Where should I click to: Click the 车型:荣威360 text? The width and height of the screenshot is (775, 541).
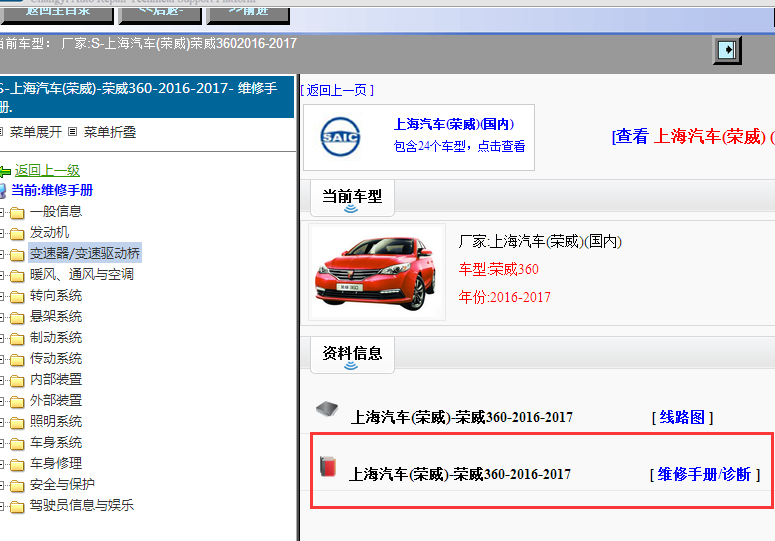[498, 269]
